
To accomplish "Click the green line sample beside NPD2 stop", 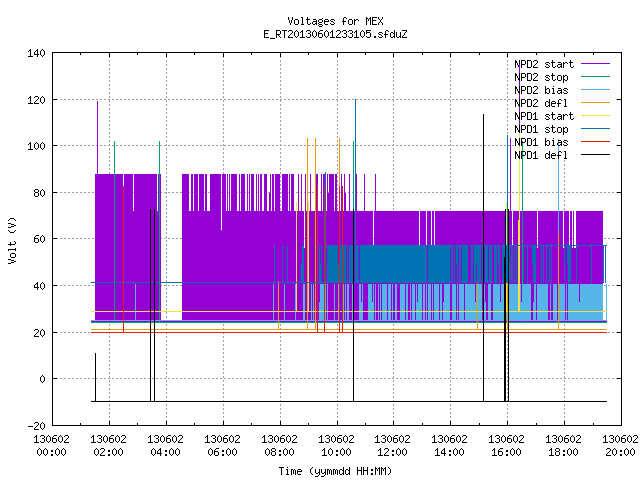I will pyautogui.click(x=596, y=77).
